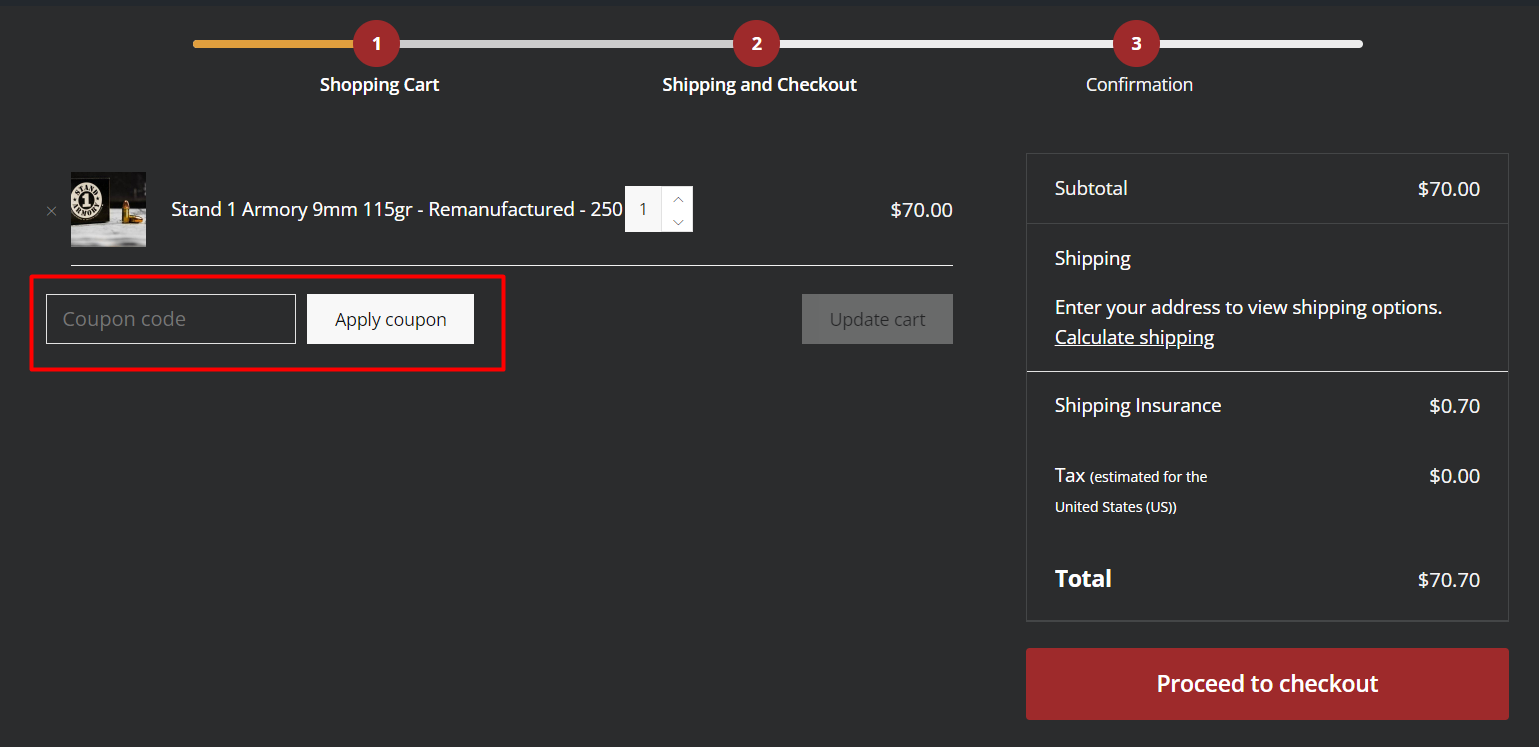Focus the quantity field showing 1
The image size is (1539, 747).
pyautogui.click(x=643, y=209)
